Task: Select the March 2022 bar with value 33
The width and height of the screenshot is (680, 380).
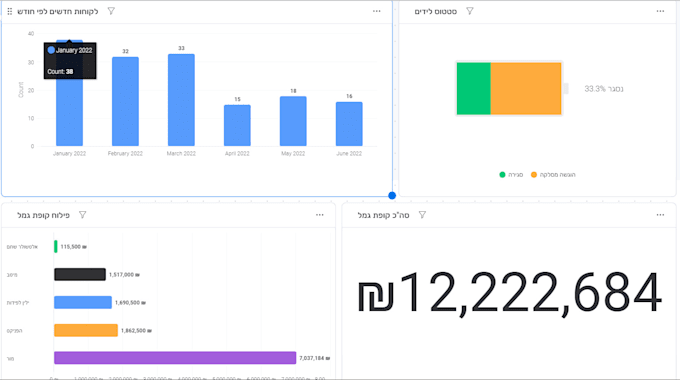Action: click(181, 100)
